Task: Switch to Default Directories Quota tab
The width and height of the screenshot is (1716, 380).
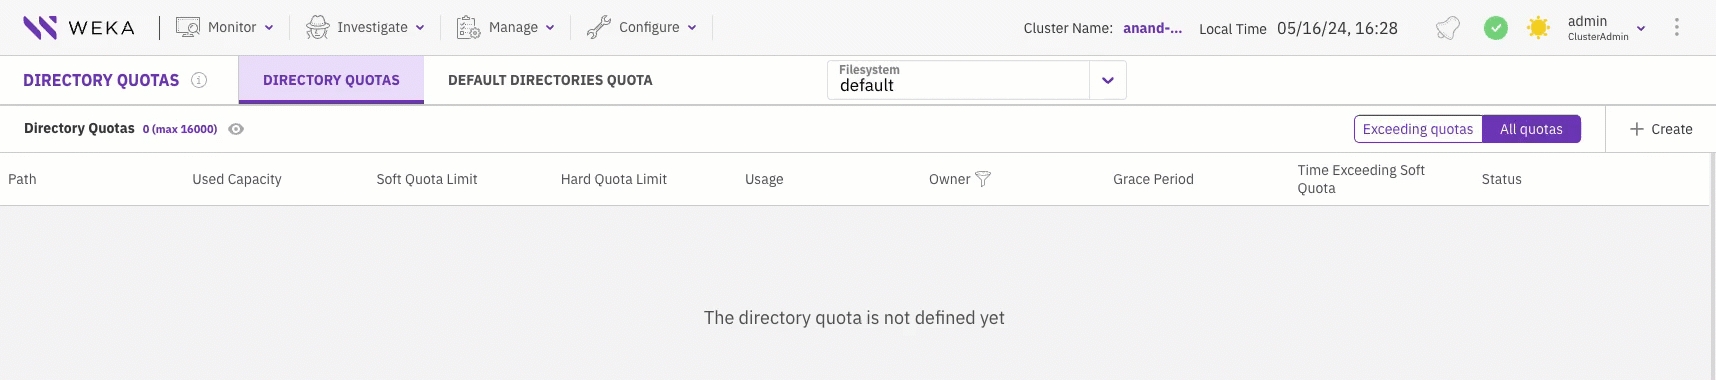Action: tap(550, 80)
